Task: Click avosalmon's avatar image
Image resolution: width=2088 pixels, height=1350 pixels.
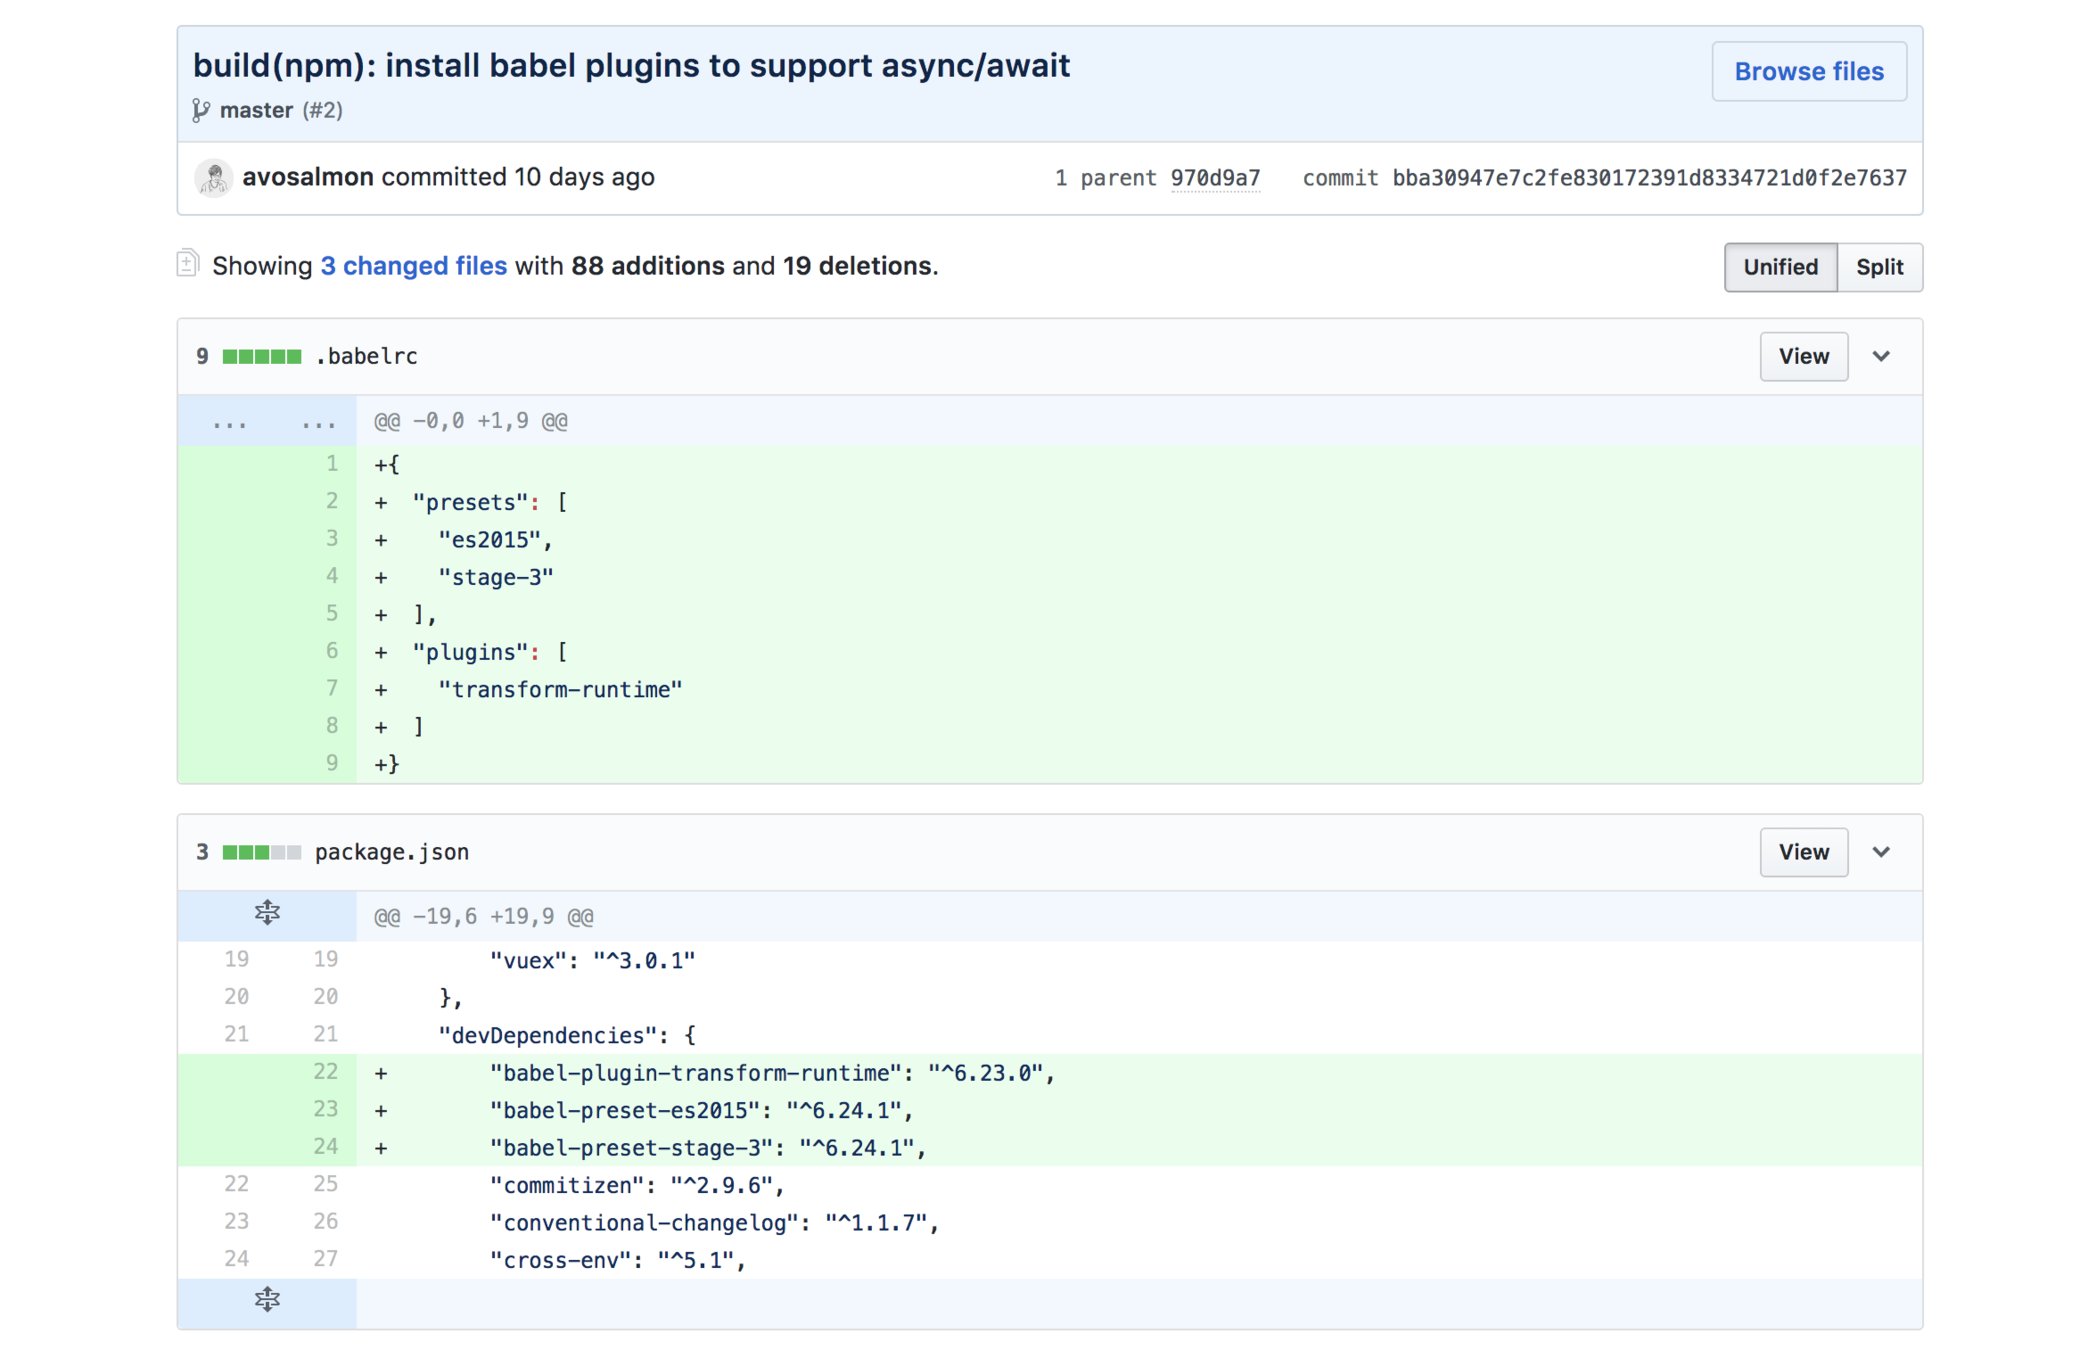Action: [x=213, y=178]
